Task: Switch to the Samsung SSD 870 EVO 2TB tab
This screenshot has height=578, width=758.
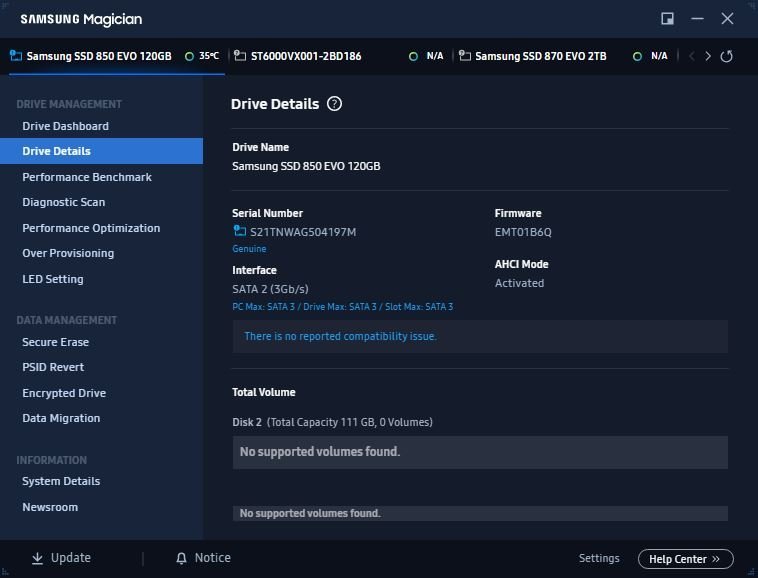Action: tap(540, 56)
